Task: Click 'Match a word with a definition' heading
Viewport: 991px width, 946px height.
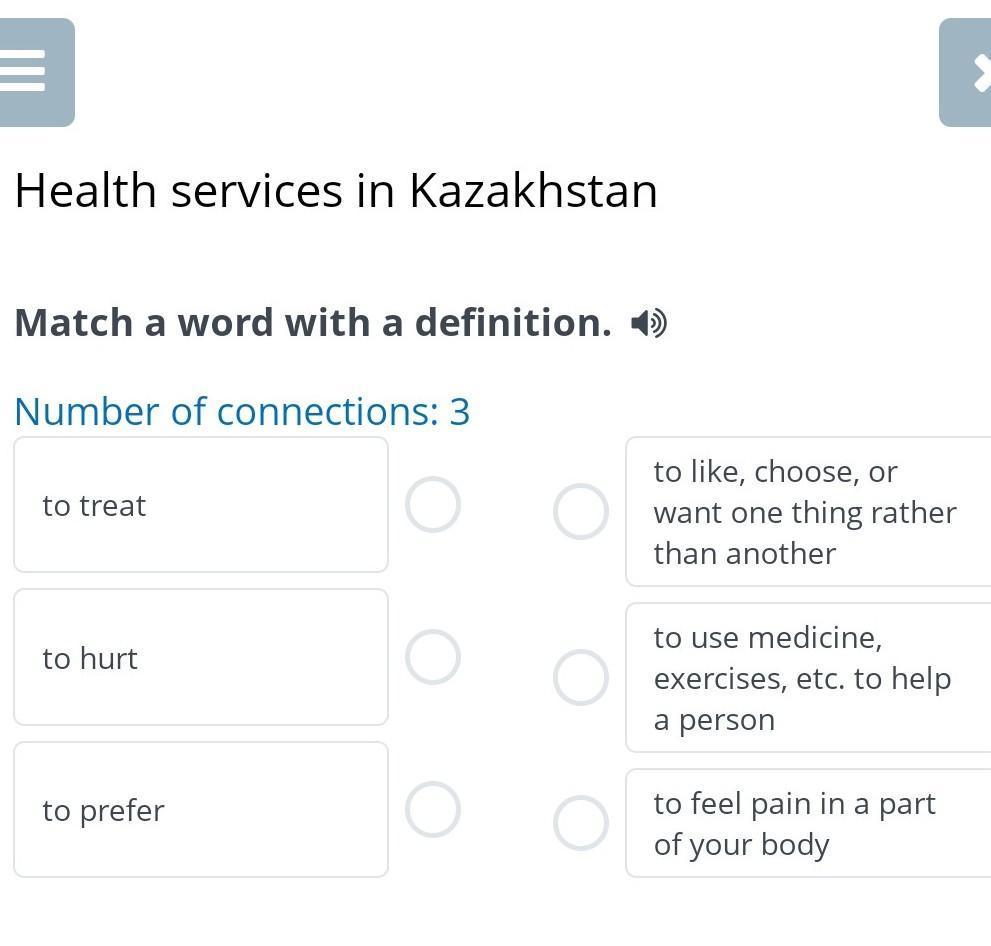Action: 312,323
